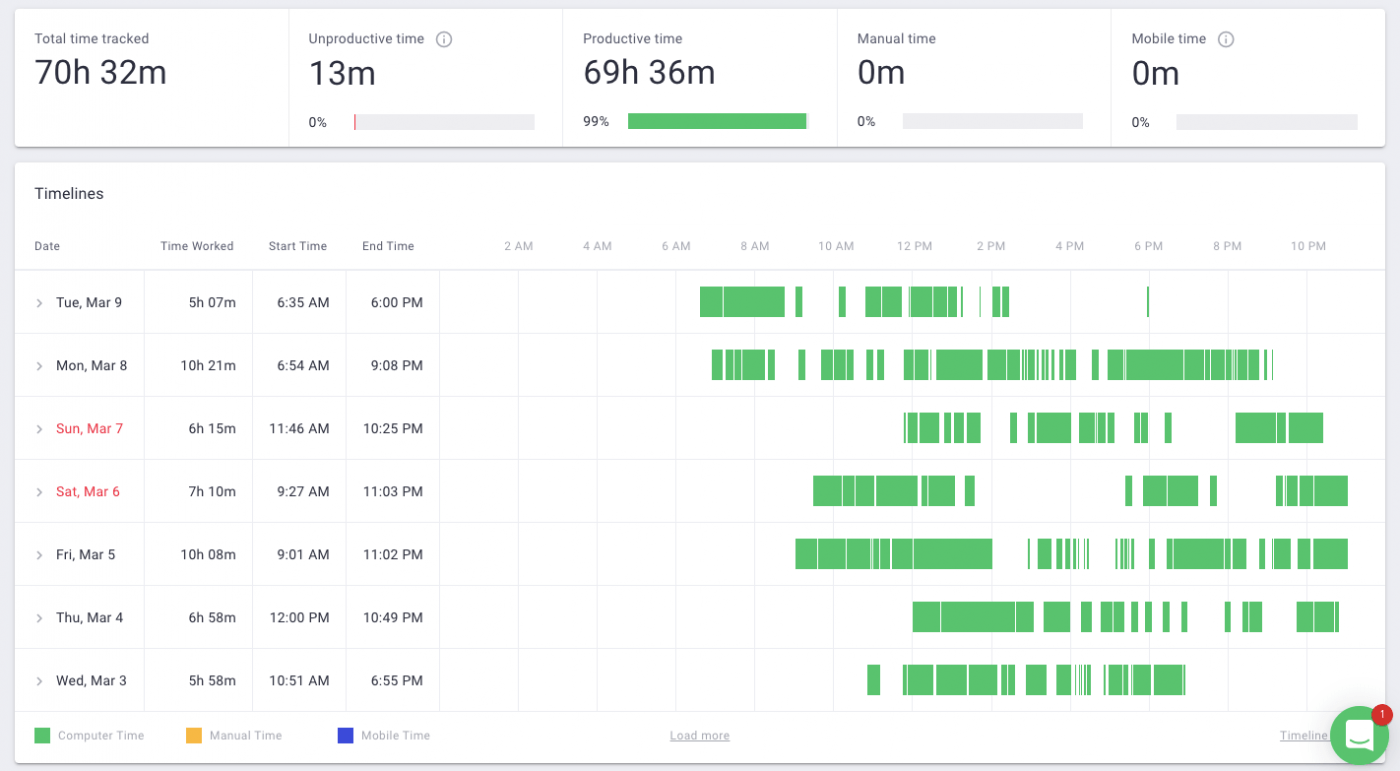Expand the Thu, Mar 4 row chevron
Viewport: 1400px width, 771px height.
[x=40, y=618]
